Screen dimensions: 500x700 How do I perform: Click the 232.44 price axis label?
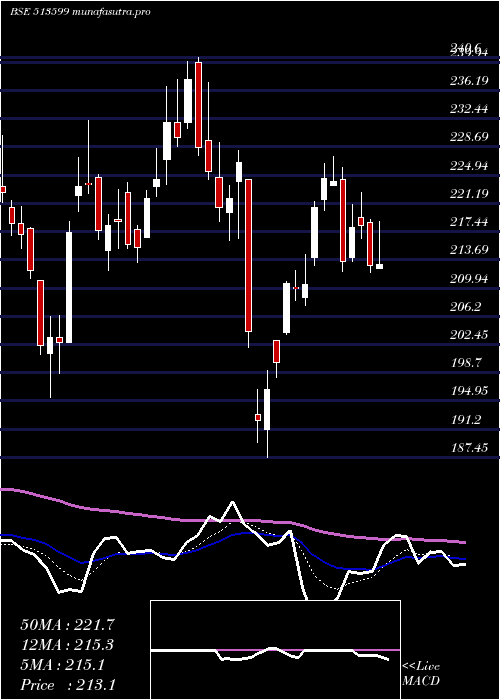[468, 109]
